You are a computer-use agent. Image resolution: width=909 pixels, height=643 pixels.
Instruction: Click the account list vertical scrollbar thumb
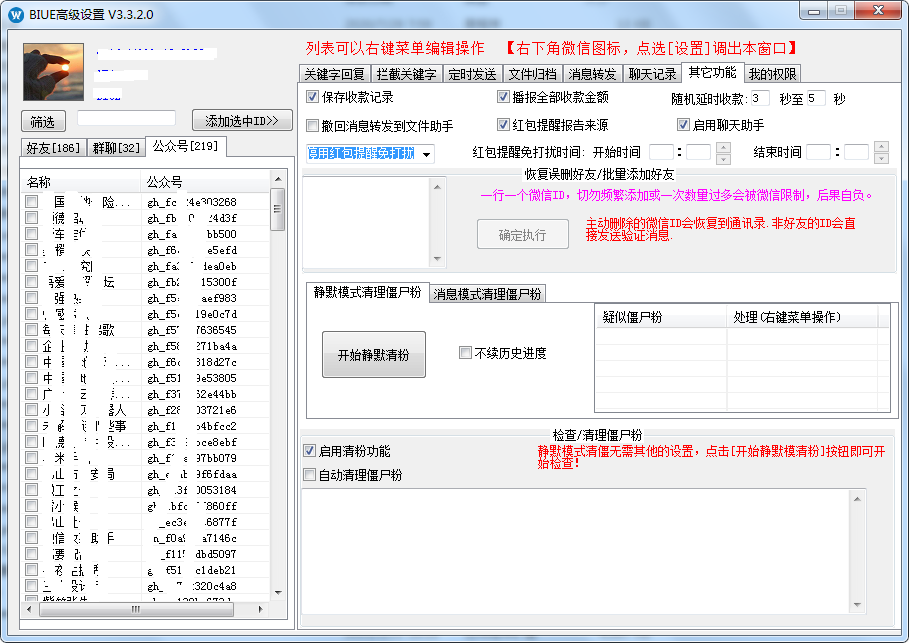tap(278, 209)
